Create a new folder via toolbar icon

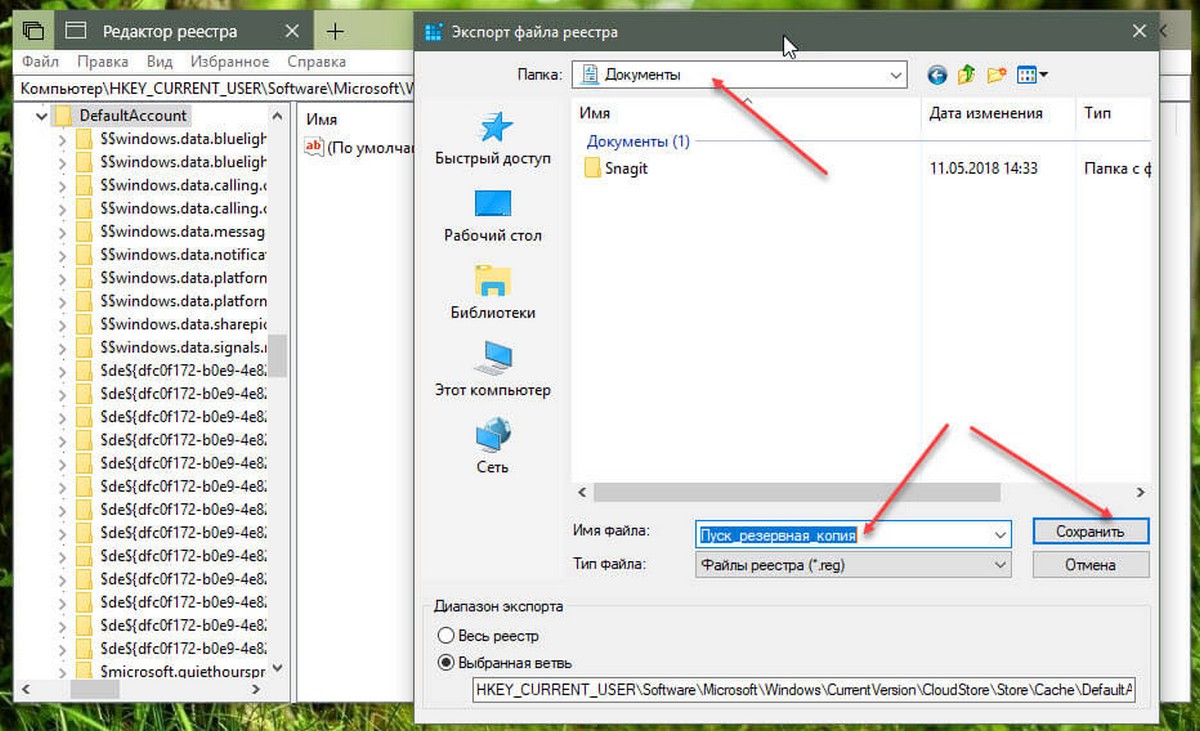pos(996,74)
